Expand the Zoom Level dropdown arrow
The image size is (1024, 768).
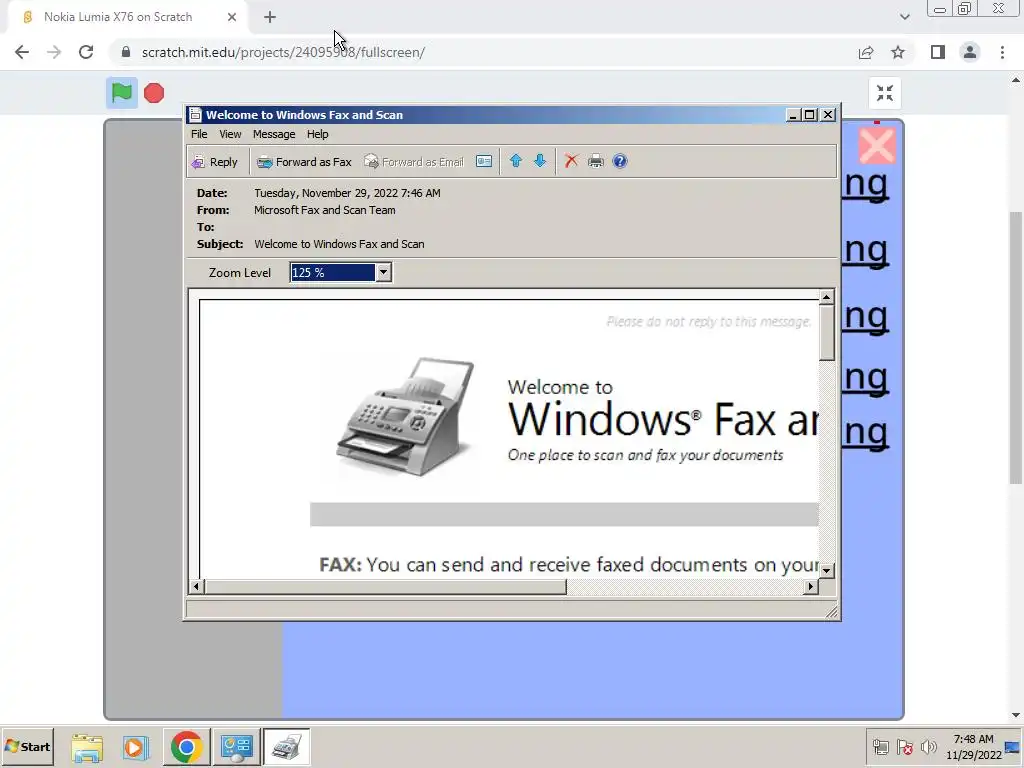(x=383, y=272)
